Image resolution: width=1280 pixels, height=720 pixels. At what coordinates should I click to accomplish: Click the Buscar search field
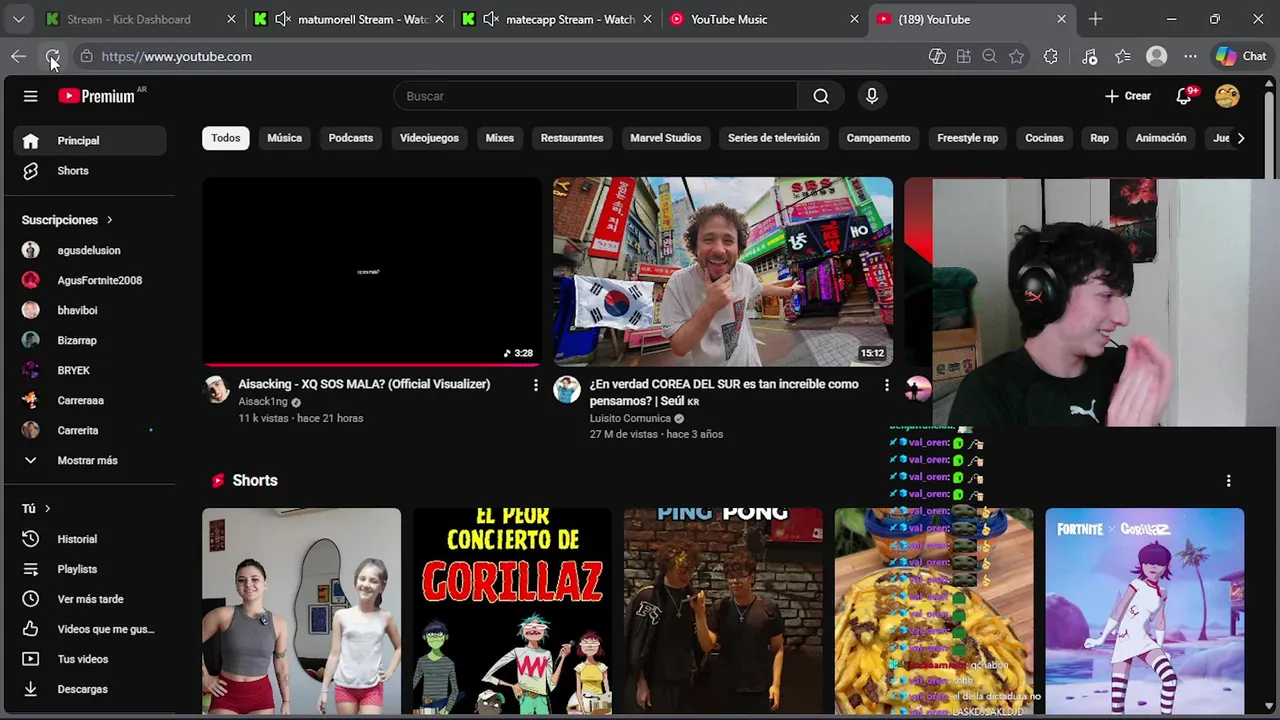595,96
